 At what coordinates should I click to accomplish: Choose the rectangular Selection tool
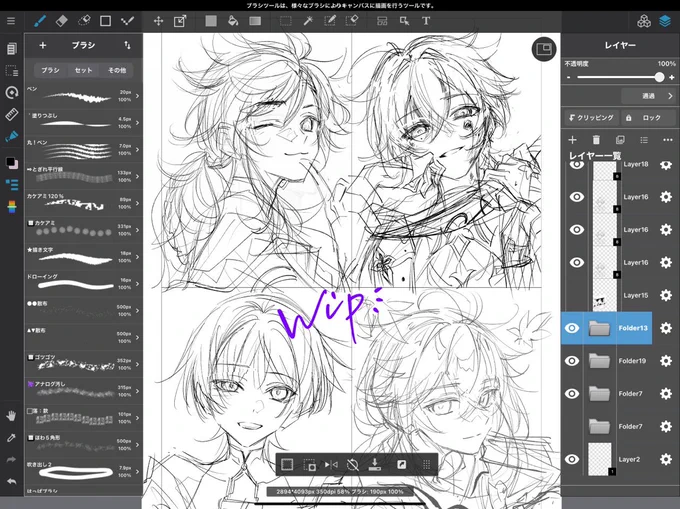pyautogui.click(x=286, y=21)
